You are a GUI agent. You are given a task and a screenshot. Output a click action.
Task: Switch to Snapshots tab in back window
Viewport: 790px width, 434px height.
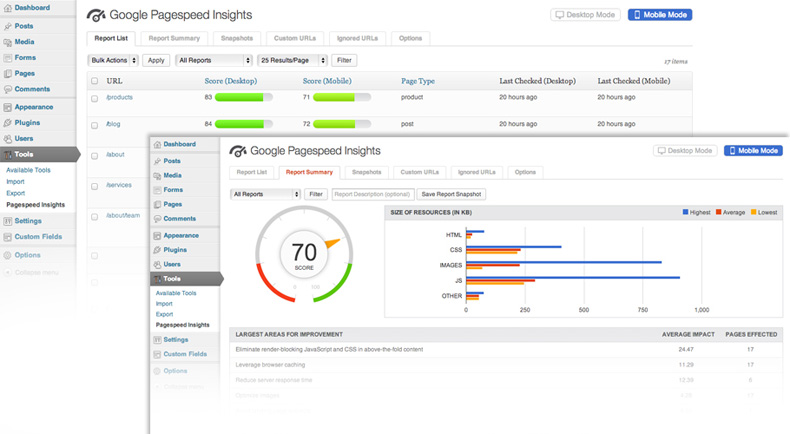[237, 38]
